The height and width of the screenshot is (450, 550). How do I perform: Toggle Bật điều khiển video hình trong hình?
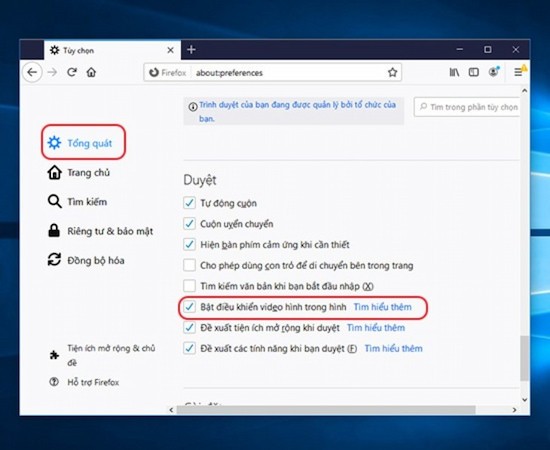point(189,307)
